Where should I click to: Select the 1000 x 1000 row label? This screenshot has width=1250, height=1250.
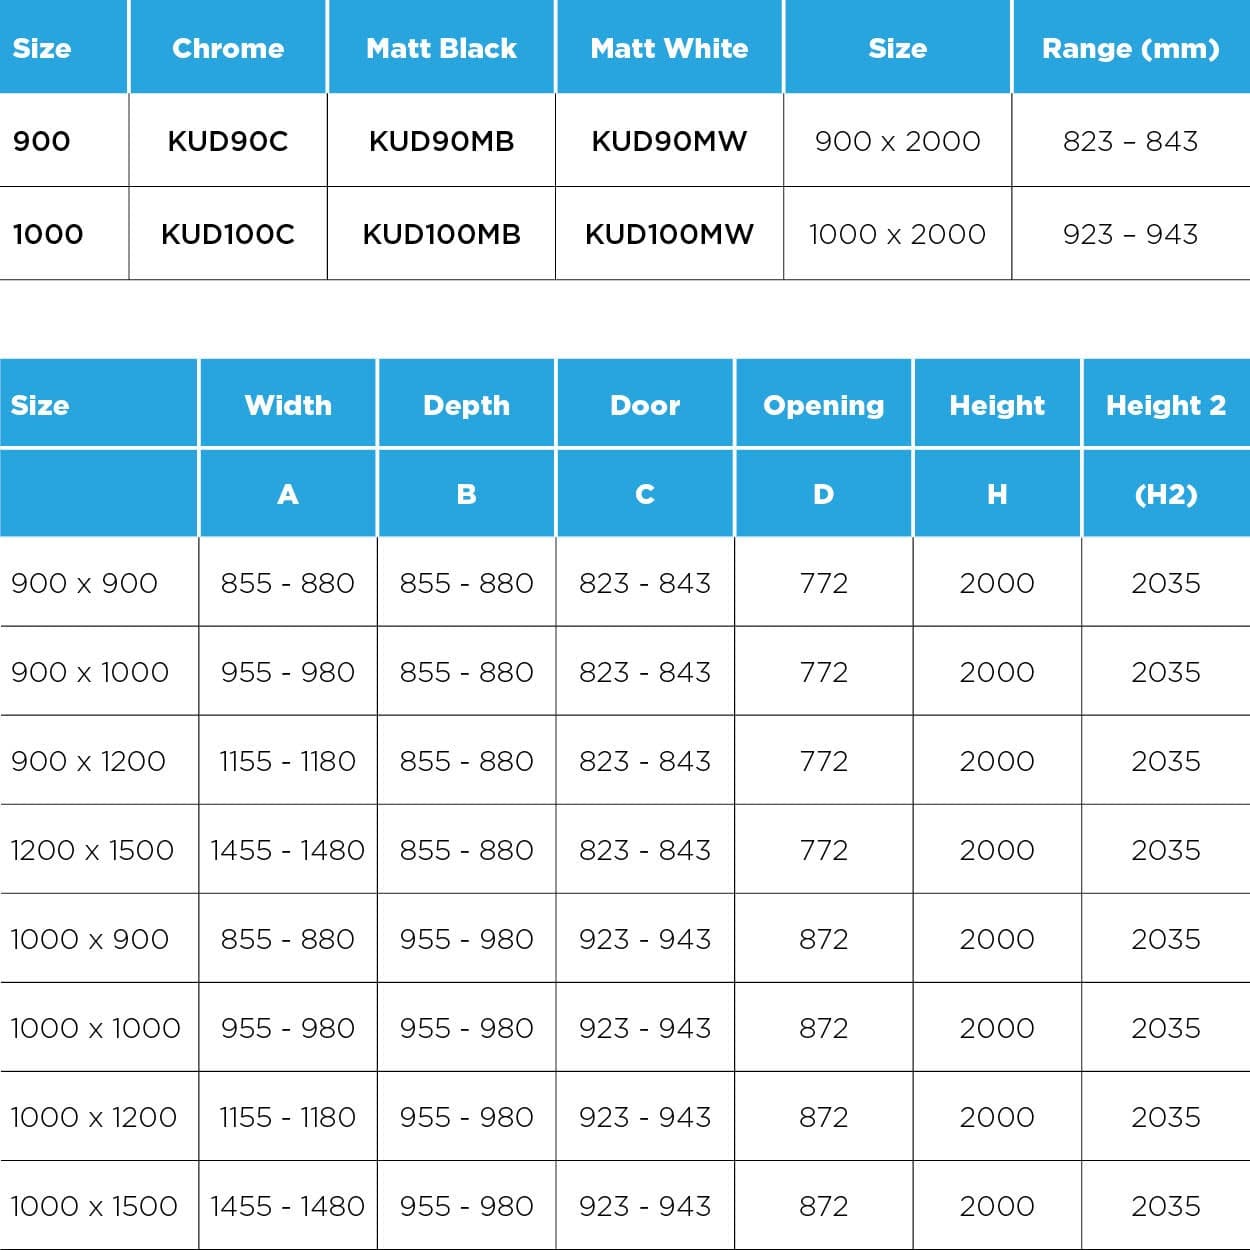point(95,1028)
